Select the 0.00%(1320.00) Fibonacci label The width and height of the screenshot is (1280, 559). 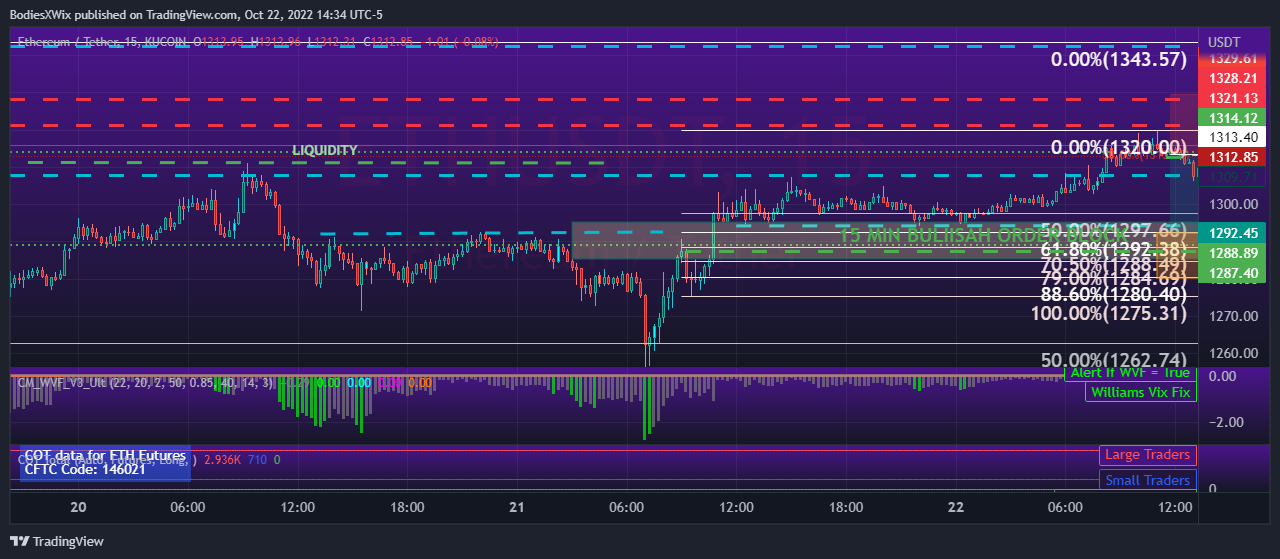(1118, 148)
